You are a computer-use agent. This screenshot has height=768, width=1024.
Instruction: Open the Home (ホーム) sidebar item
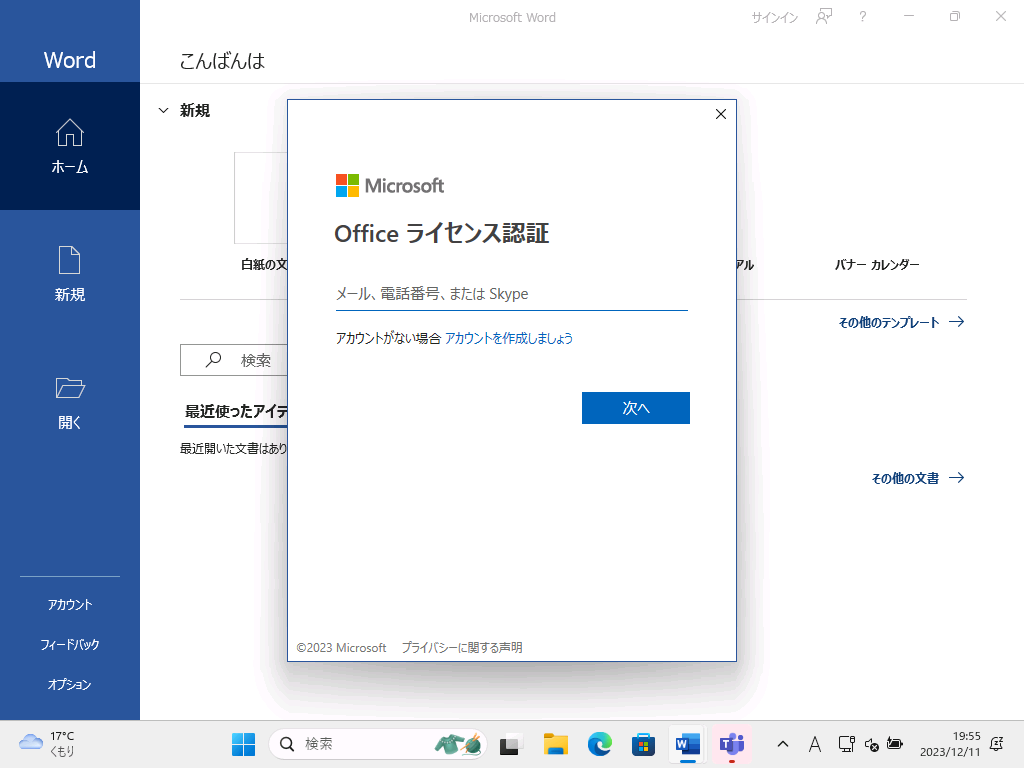(70, 146)
